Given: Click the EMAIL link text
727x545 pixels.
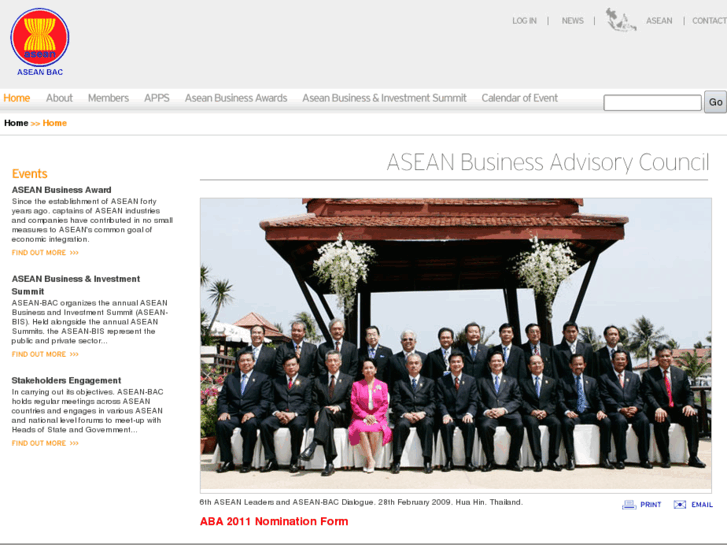Looking at the screenshot, I should [702, 505].
